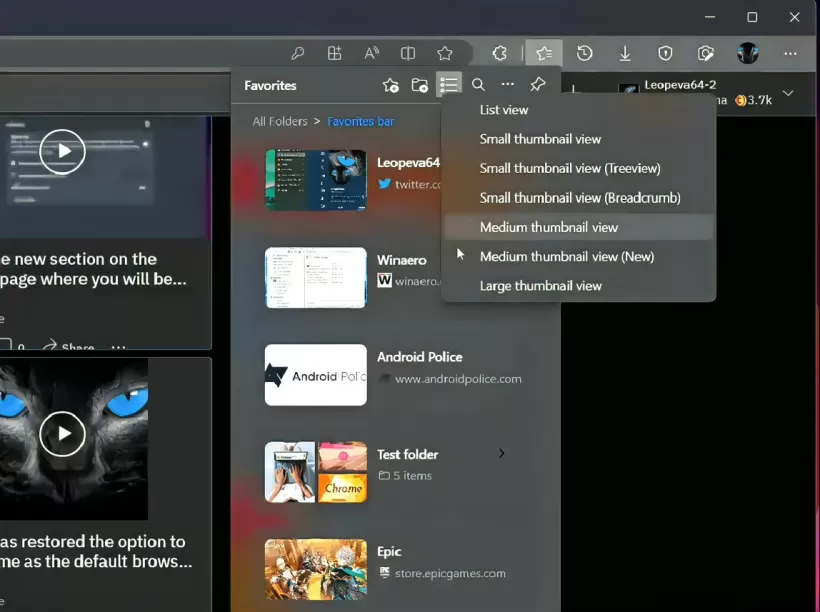Open the apps grid icon in toolbar
This screenshot has height=612, width=820.
334,53
